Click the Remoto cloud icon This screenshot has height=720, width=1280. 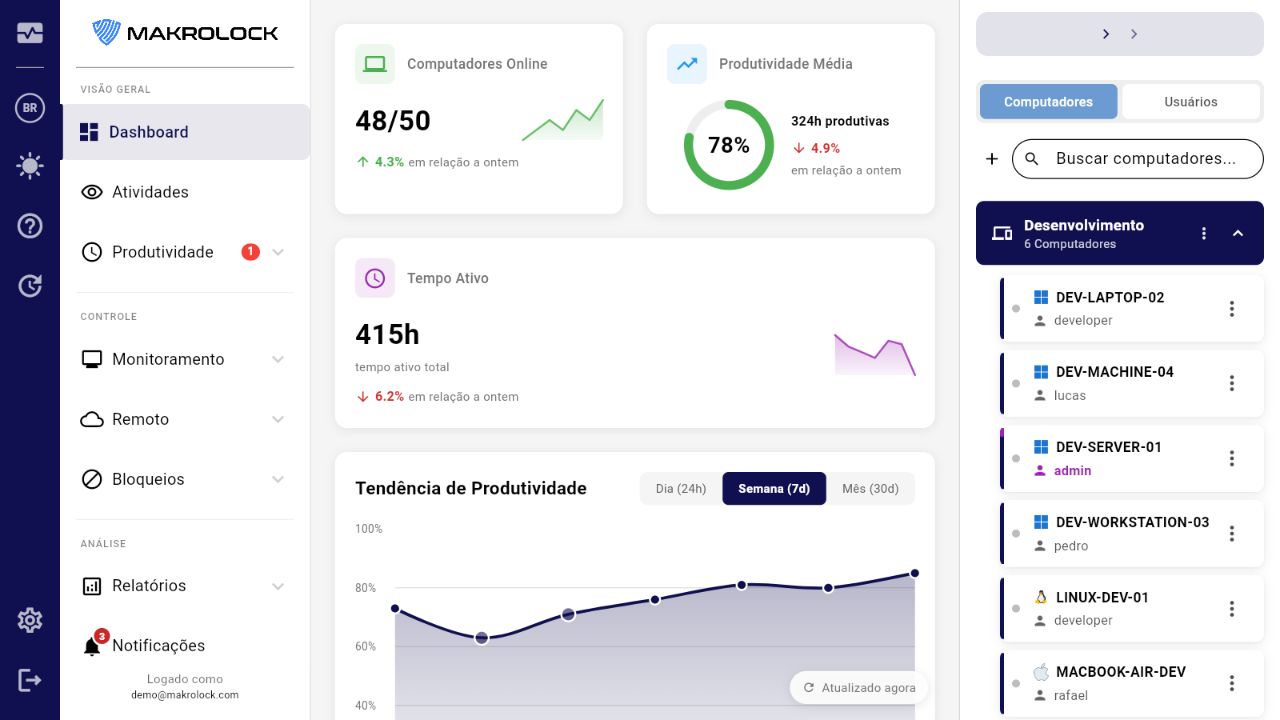click(x=92, y=419)
